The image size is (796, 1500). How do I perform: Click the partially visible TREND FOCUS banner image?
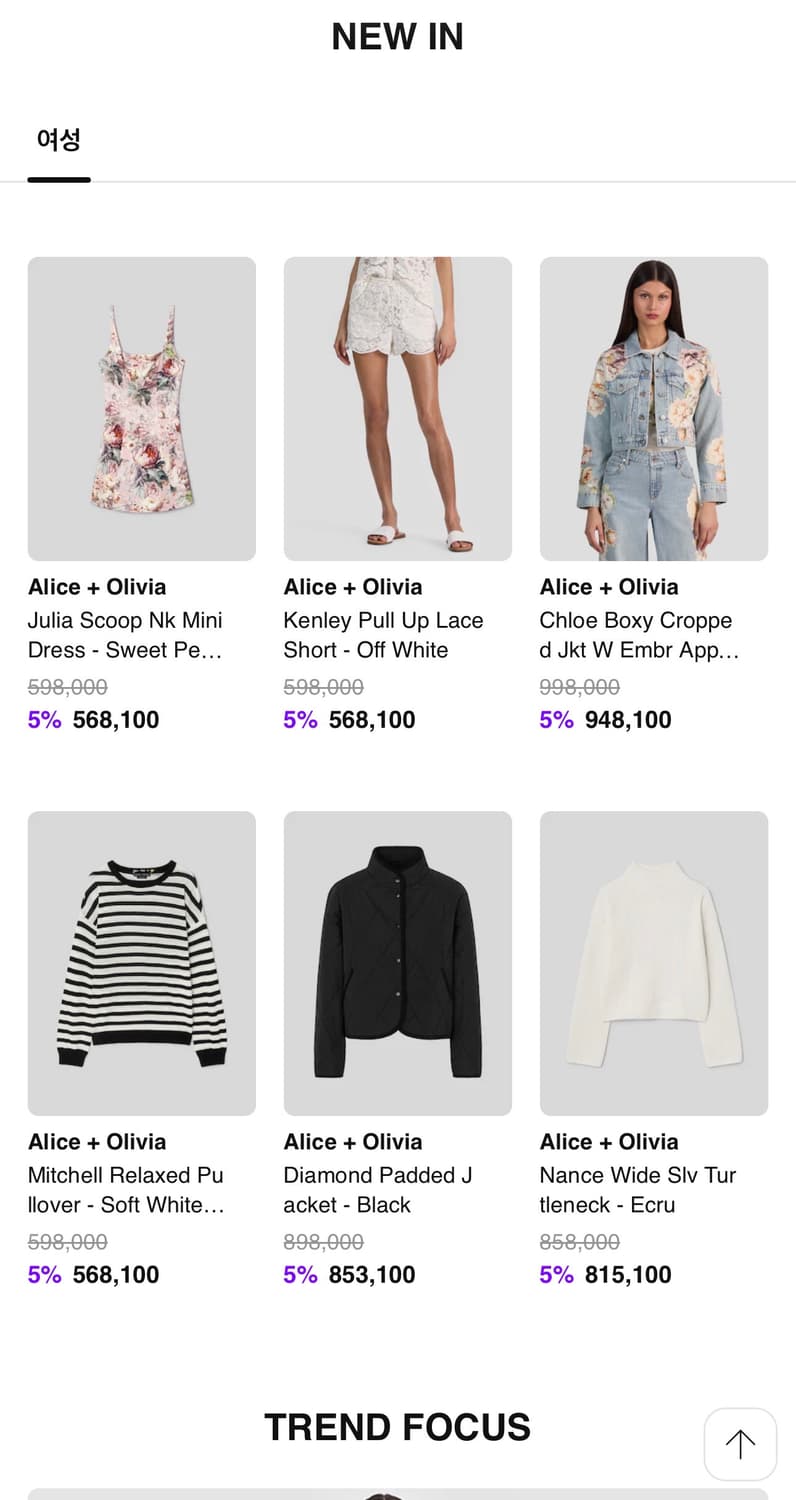click(x=397, y=1495)
